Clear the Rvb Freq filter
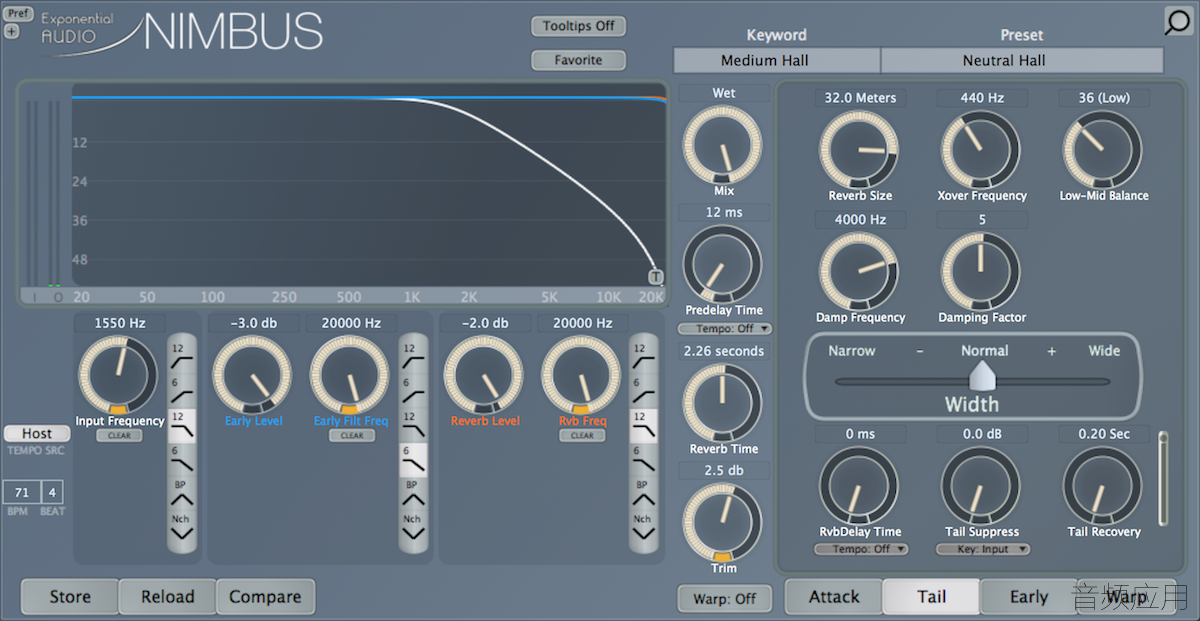This screenshot has height=621, width=1200. tap(582, 436)
